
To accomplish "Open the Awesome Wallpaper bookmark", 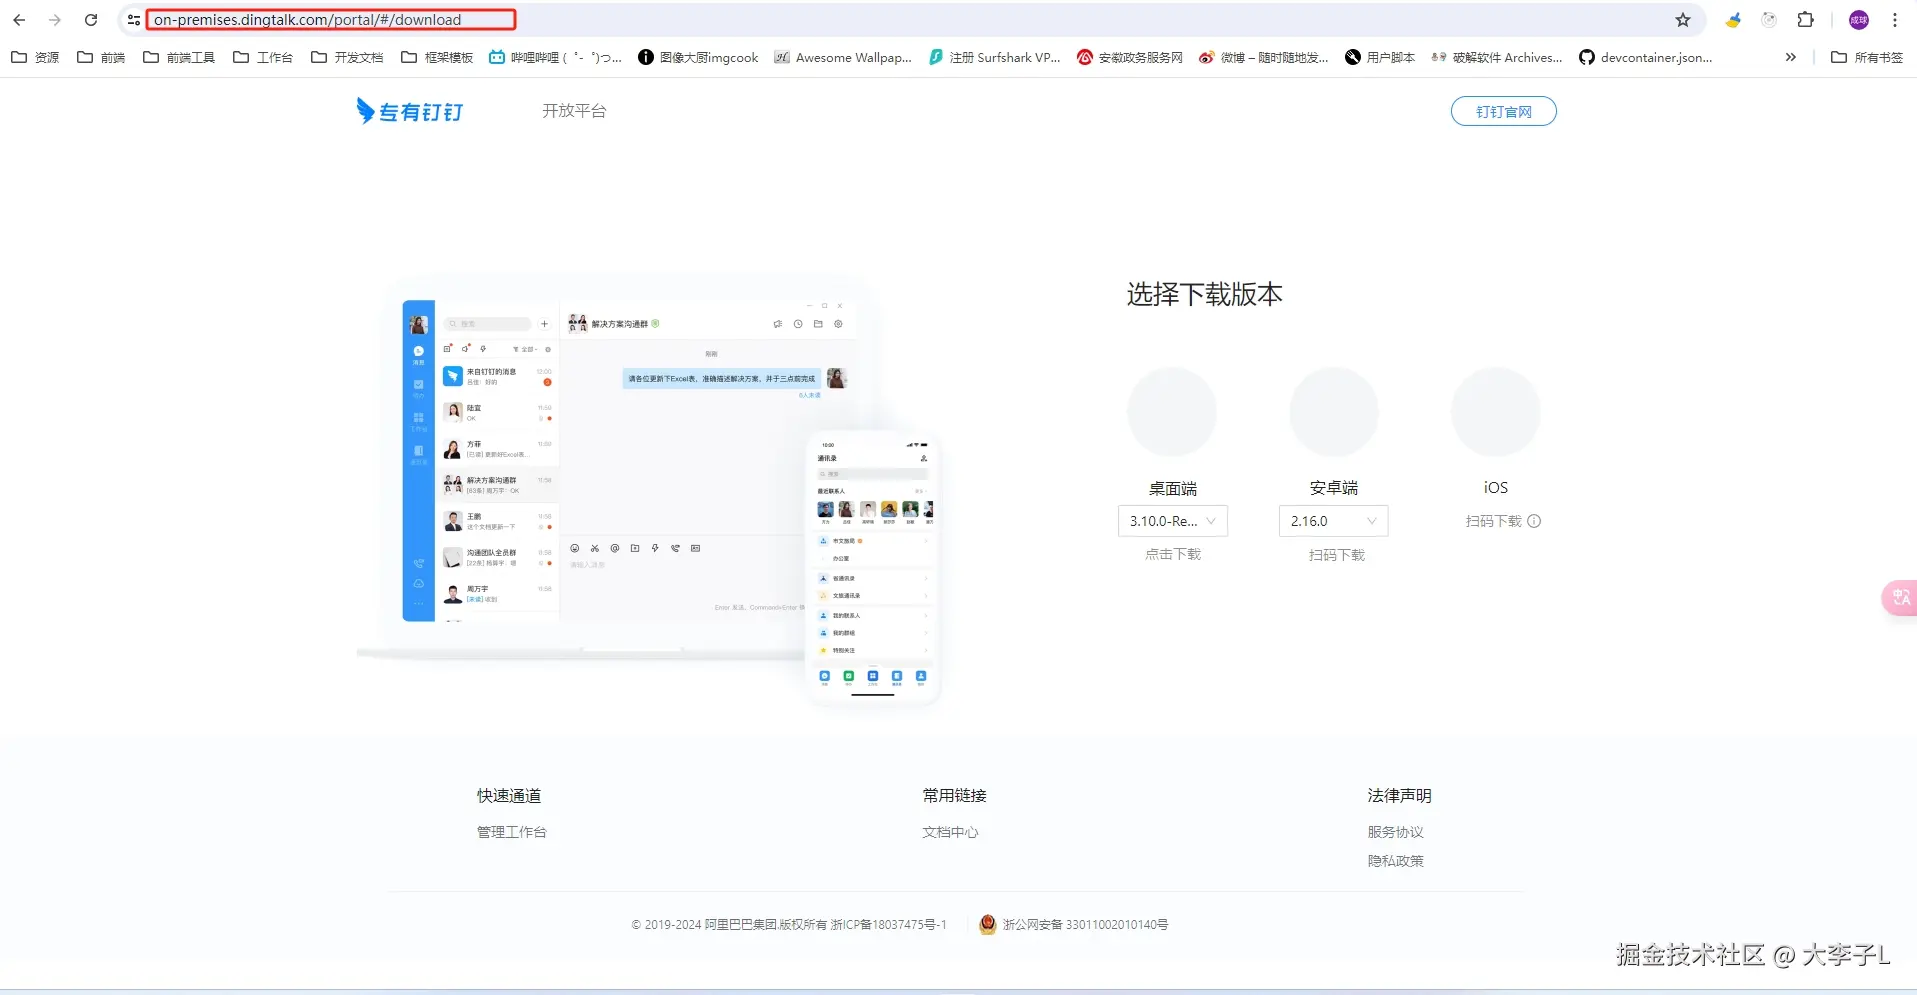I will [843, 58].
